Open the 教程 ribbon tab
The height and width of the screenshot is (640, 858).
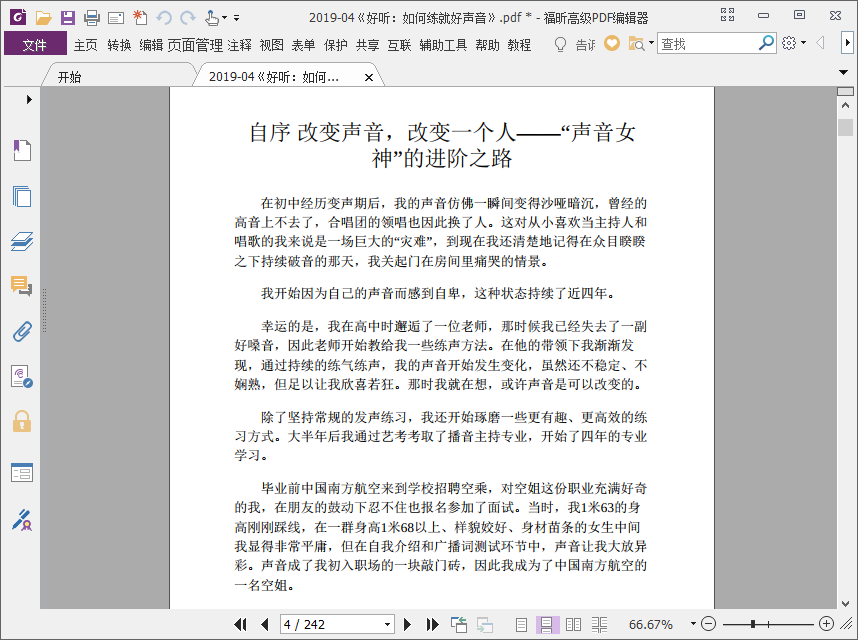(x=519, y=45)
